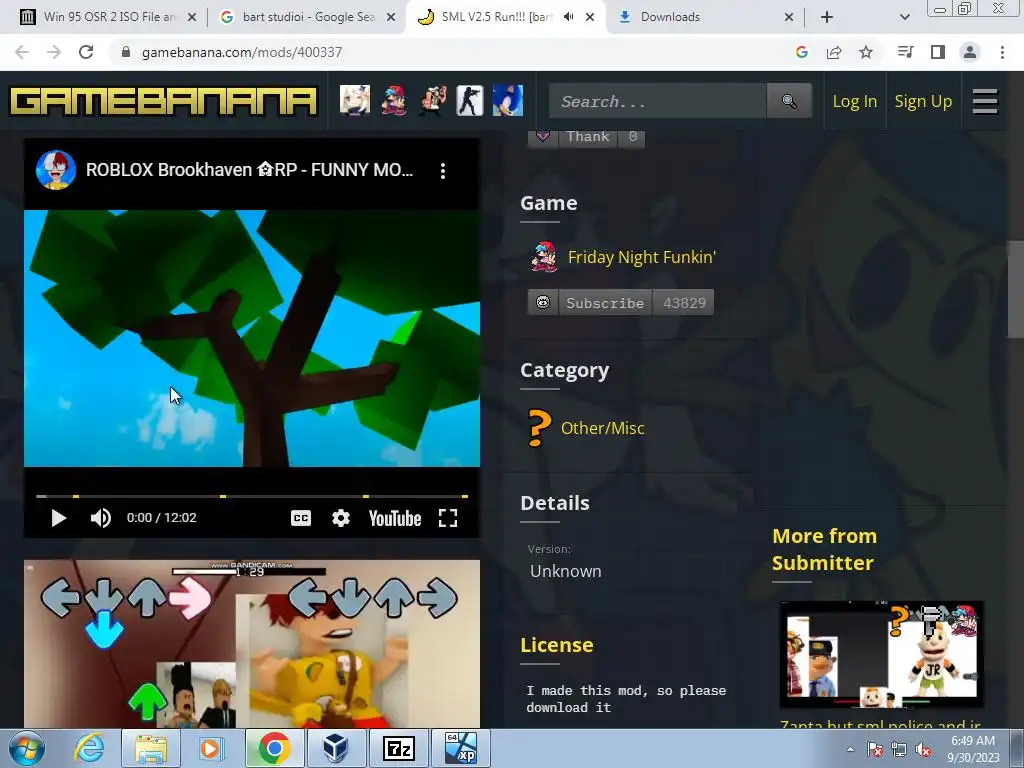Open Windows Explorer from taskbar
This screenshot has height=768, width=1024.
tap(151, 748)
